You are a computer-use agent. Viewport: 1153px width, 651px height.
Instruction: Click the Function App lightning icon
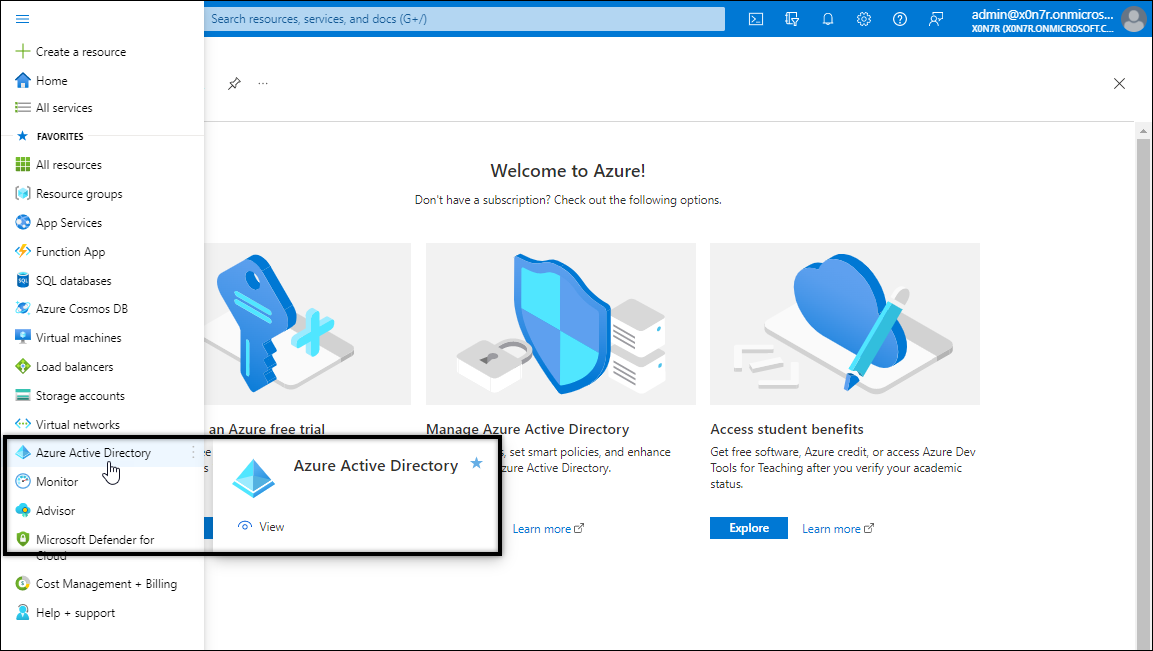[23, 252]
